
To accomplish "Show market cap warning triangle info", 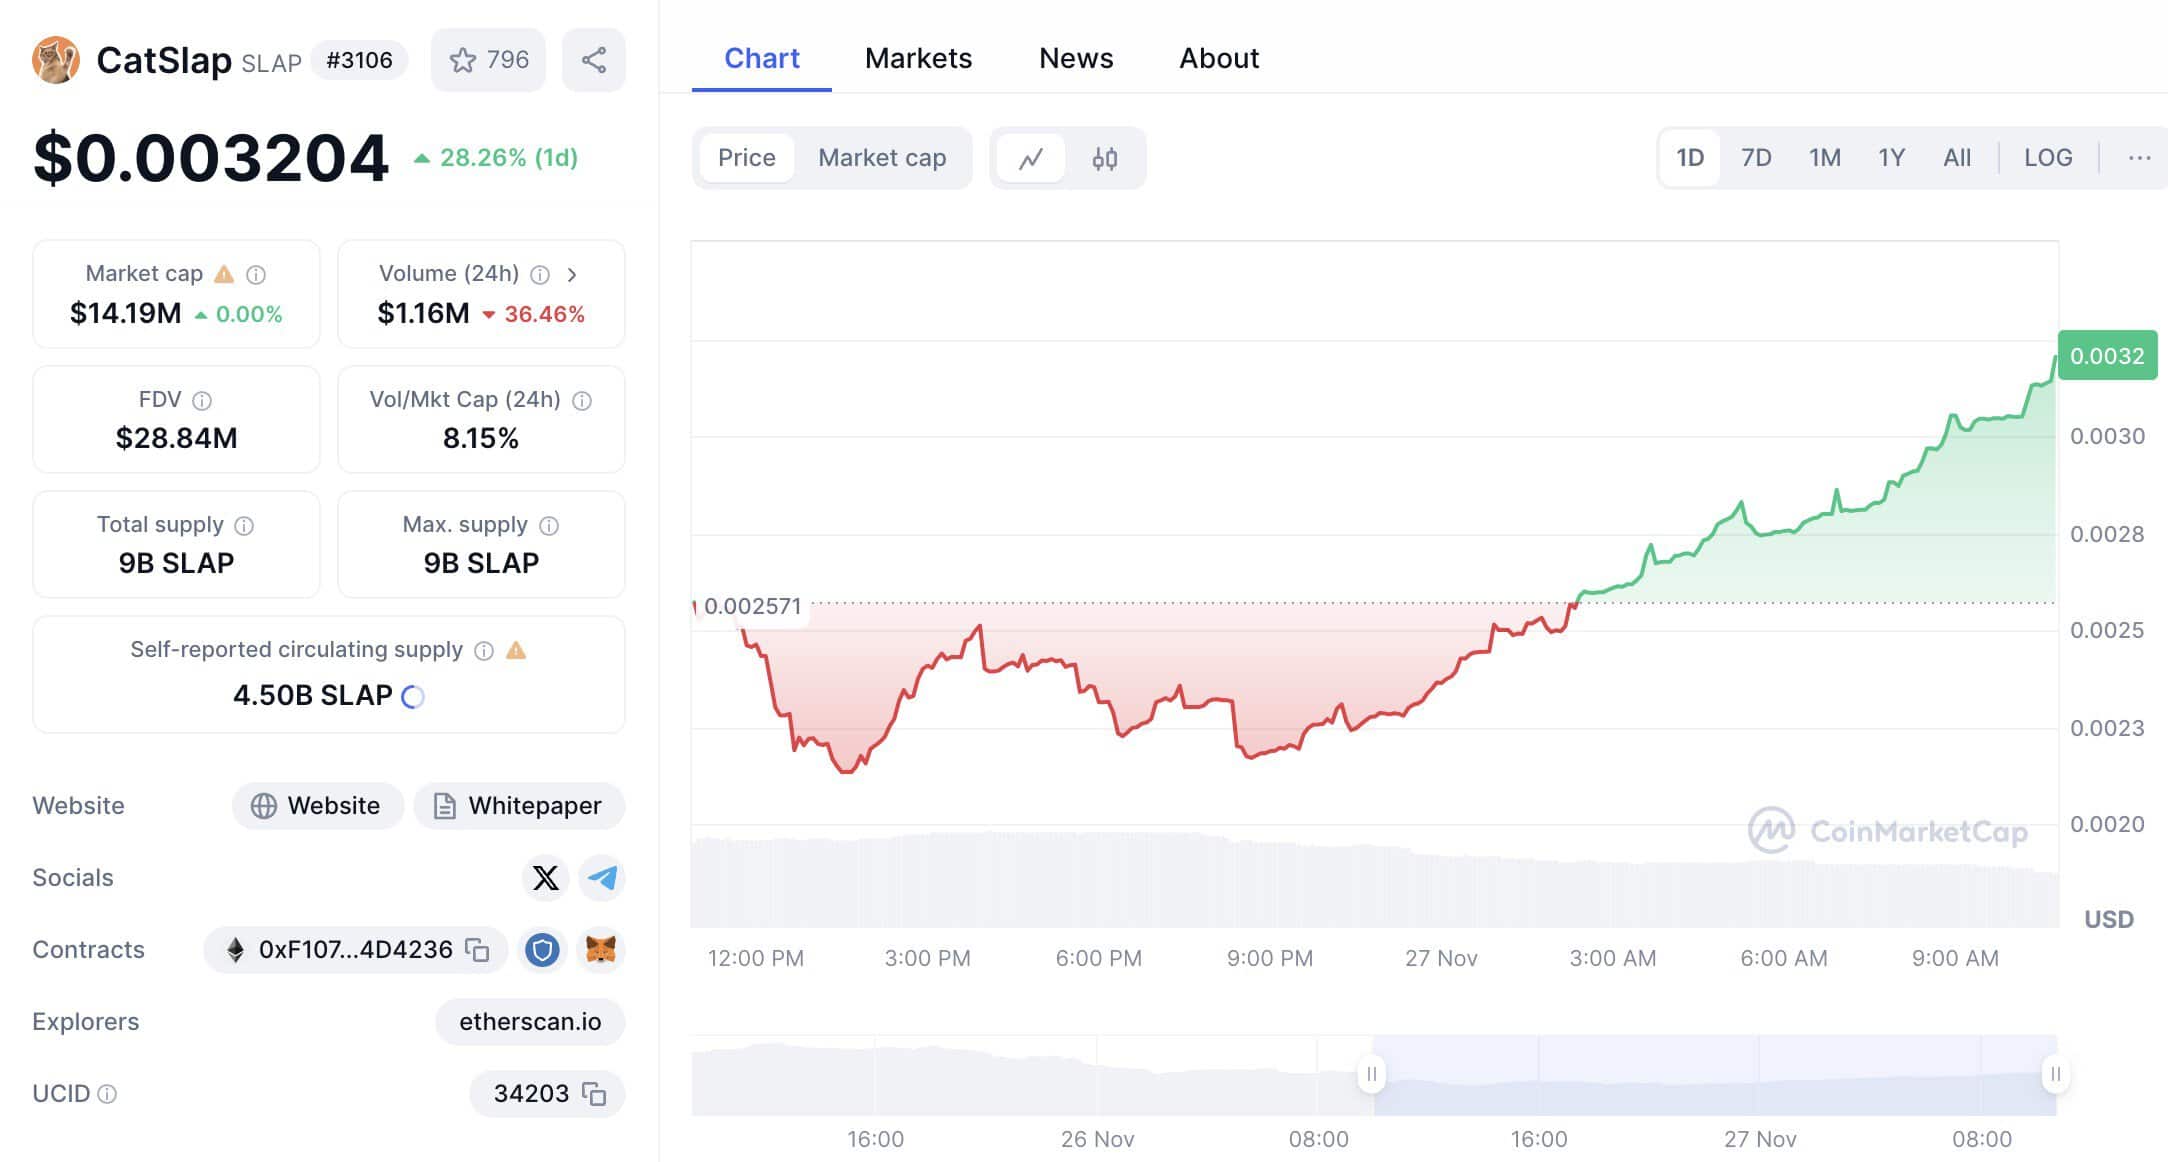I will [224, 274].
